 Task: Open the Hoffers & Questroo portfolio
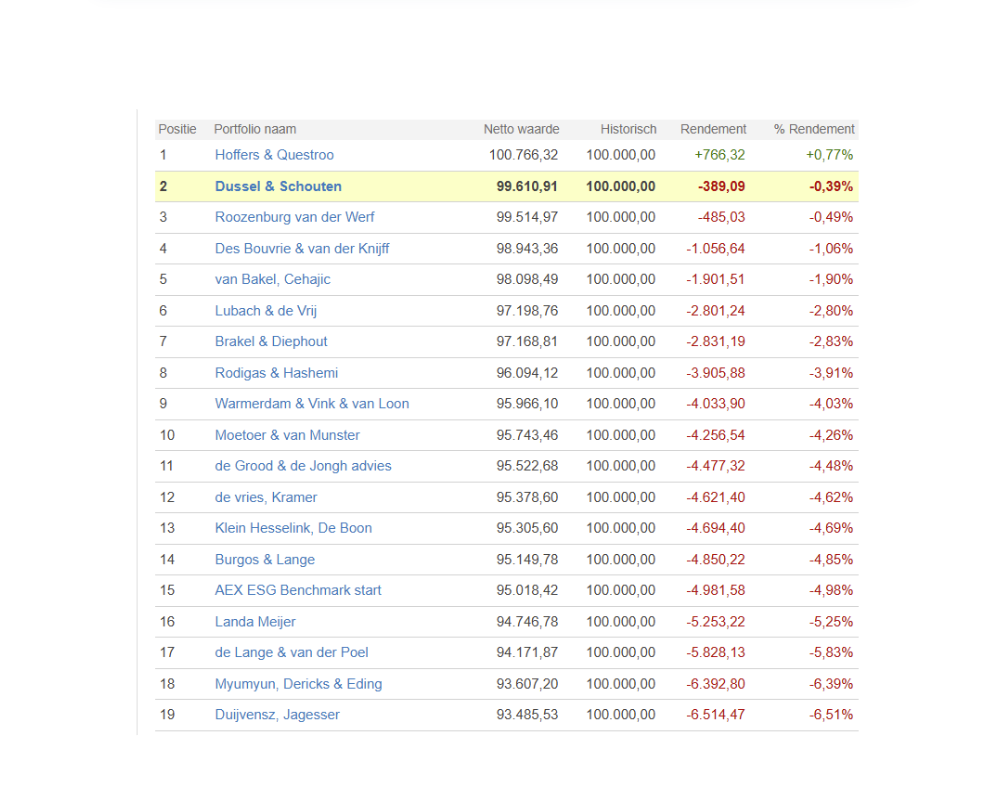tap(274, 155)
